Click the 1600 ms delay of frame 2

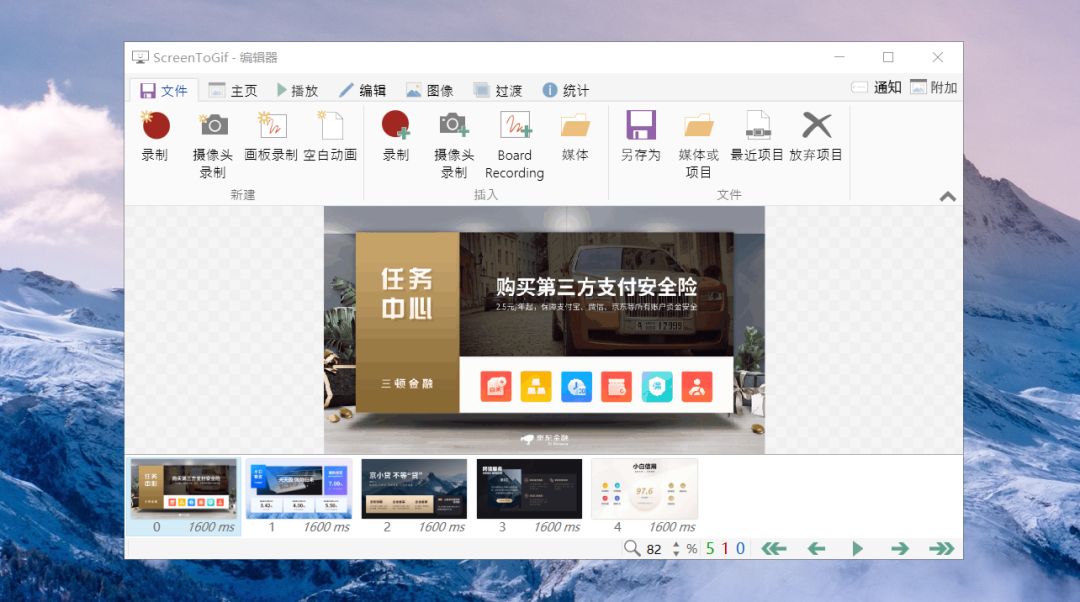[x=442, y=527]
